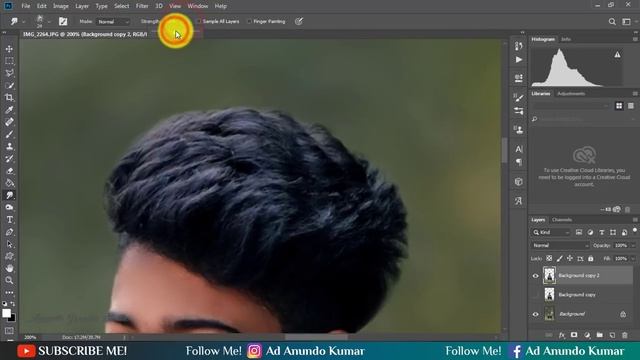Screen dimensions: 640x360
Task: Open the Fill slider dropdown
Action: [633, 258]
